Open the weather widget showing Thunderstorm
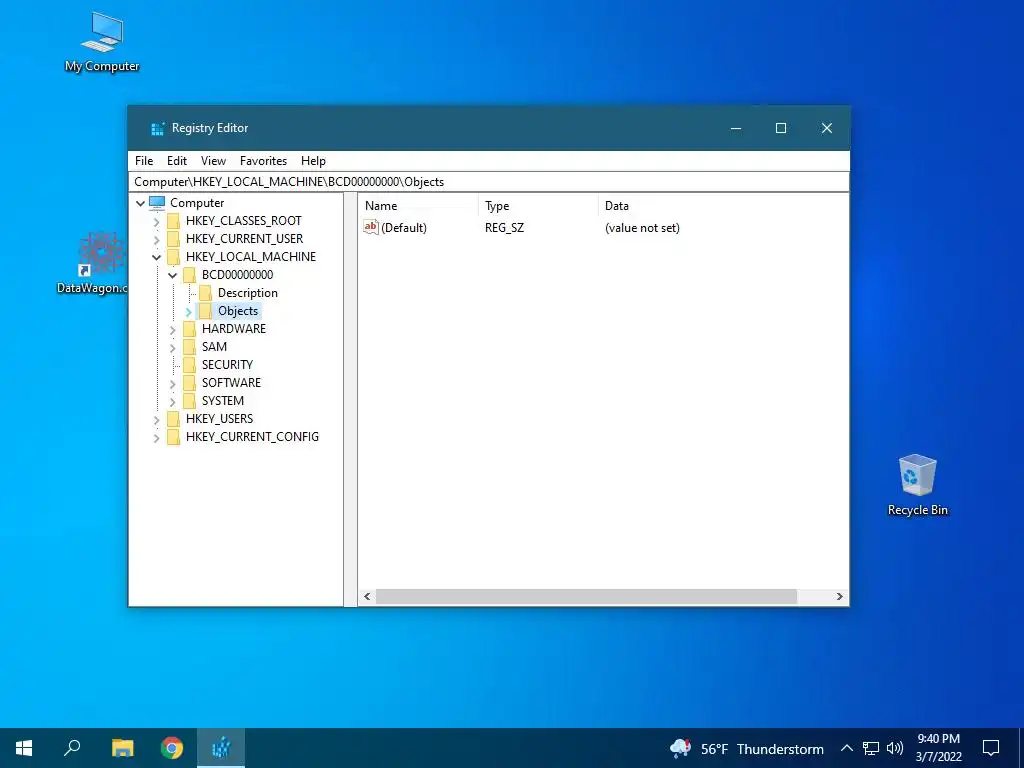 [746, 748]
